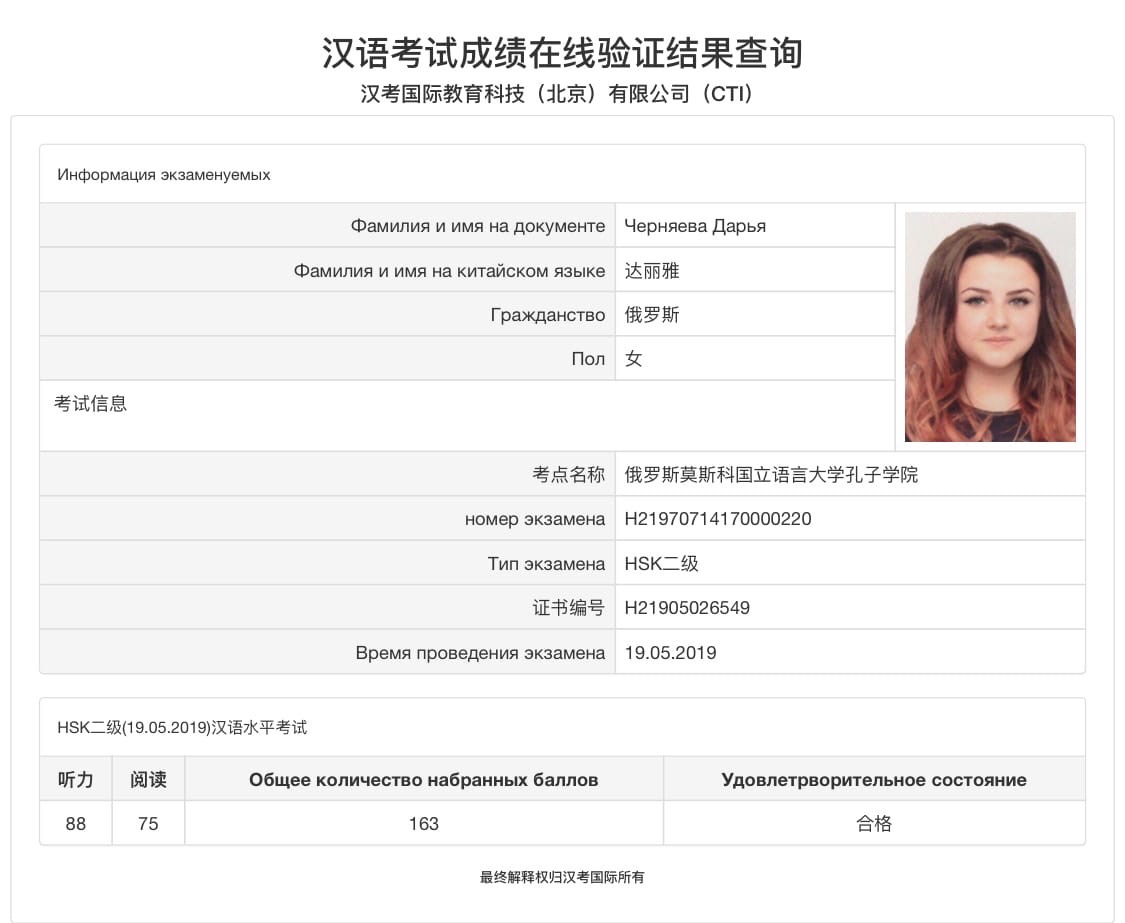Select the test center name 俄罗斯莫斯科国立语言大学孔子学院
Viewport: 1125px width, 923px height.
771,475
